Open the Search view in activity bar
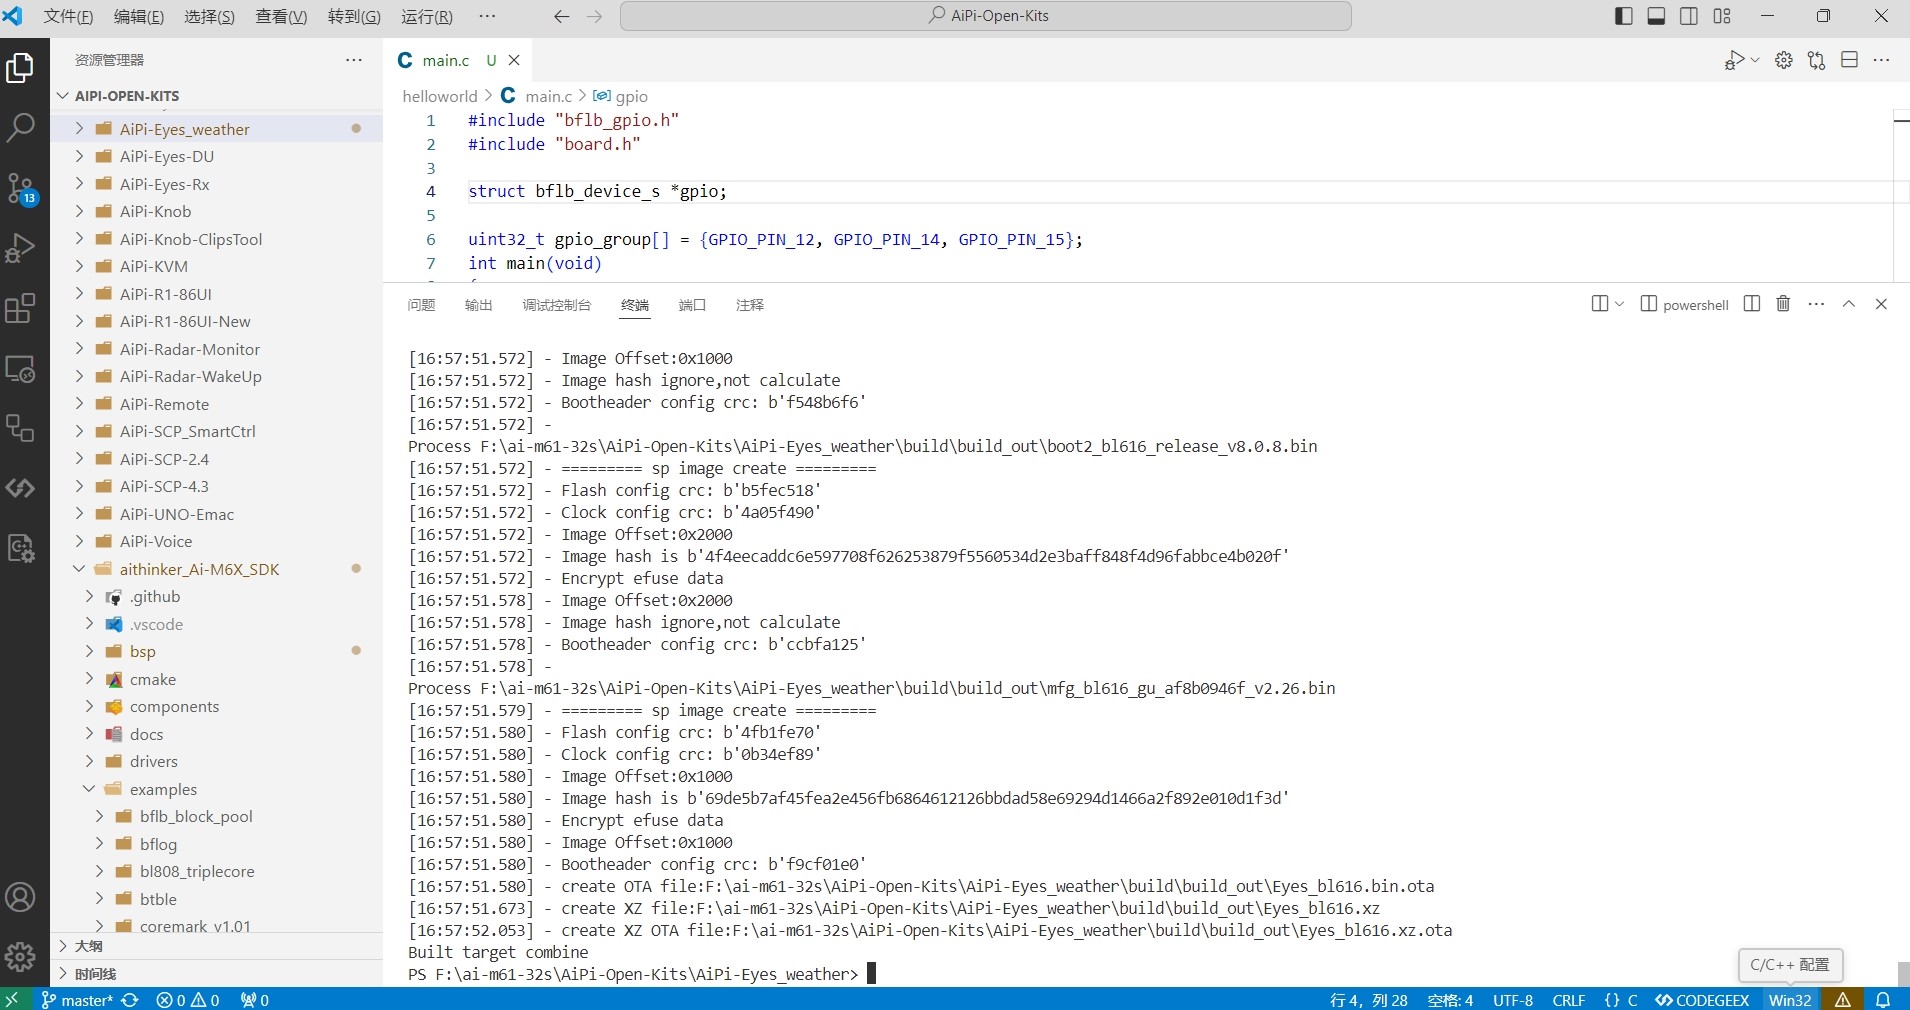This screenshot has width=1910, height=1010. (x=20, y=127)
